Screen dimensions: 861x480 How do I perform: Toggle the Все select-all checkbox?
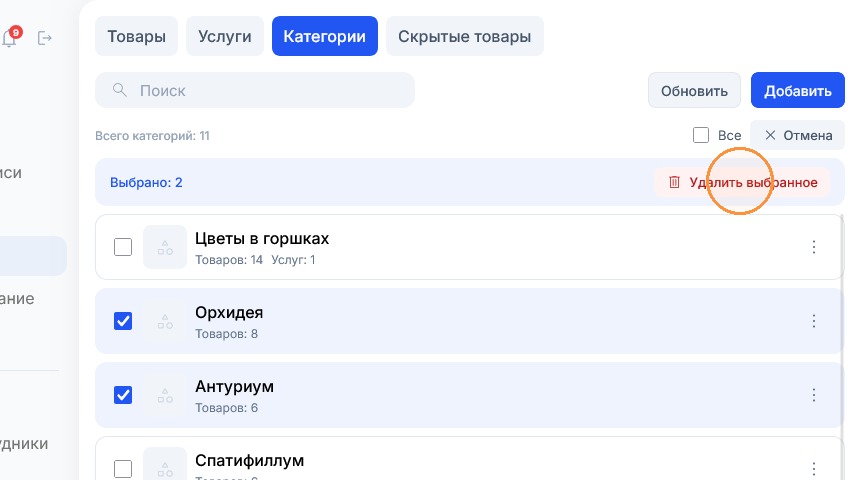point(701,135)
